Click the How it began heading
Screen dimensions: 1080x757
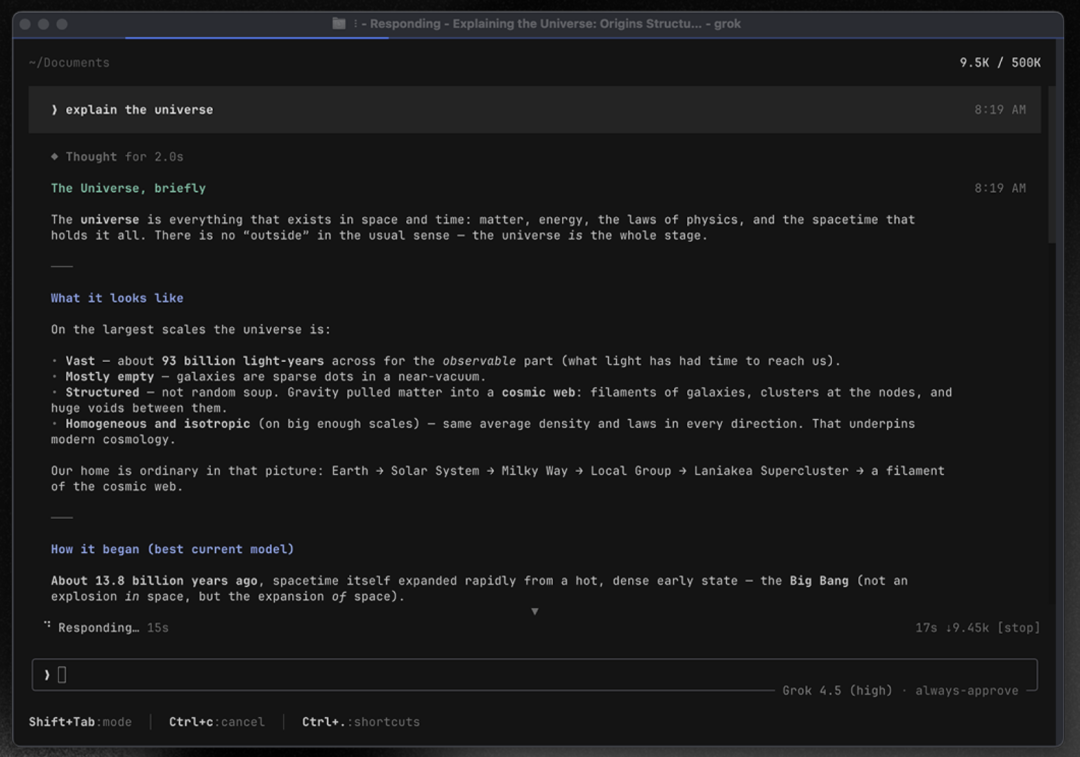[x=172, y=549]
